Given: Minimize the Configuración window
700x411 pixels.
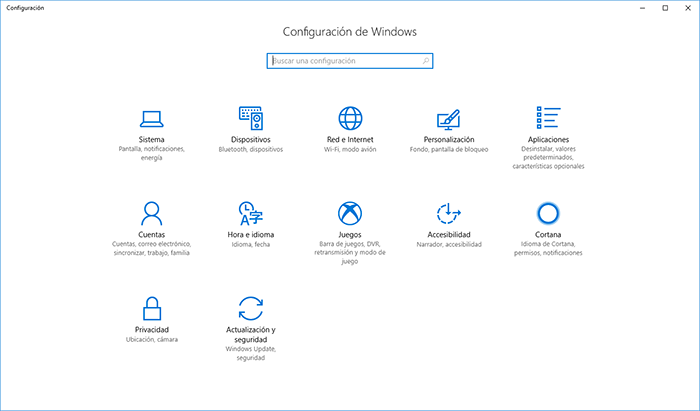Looking at the screenshot, I should coord(642,8).
